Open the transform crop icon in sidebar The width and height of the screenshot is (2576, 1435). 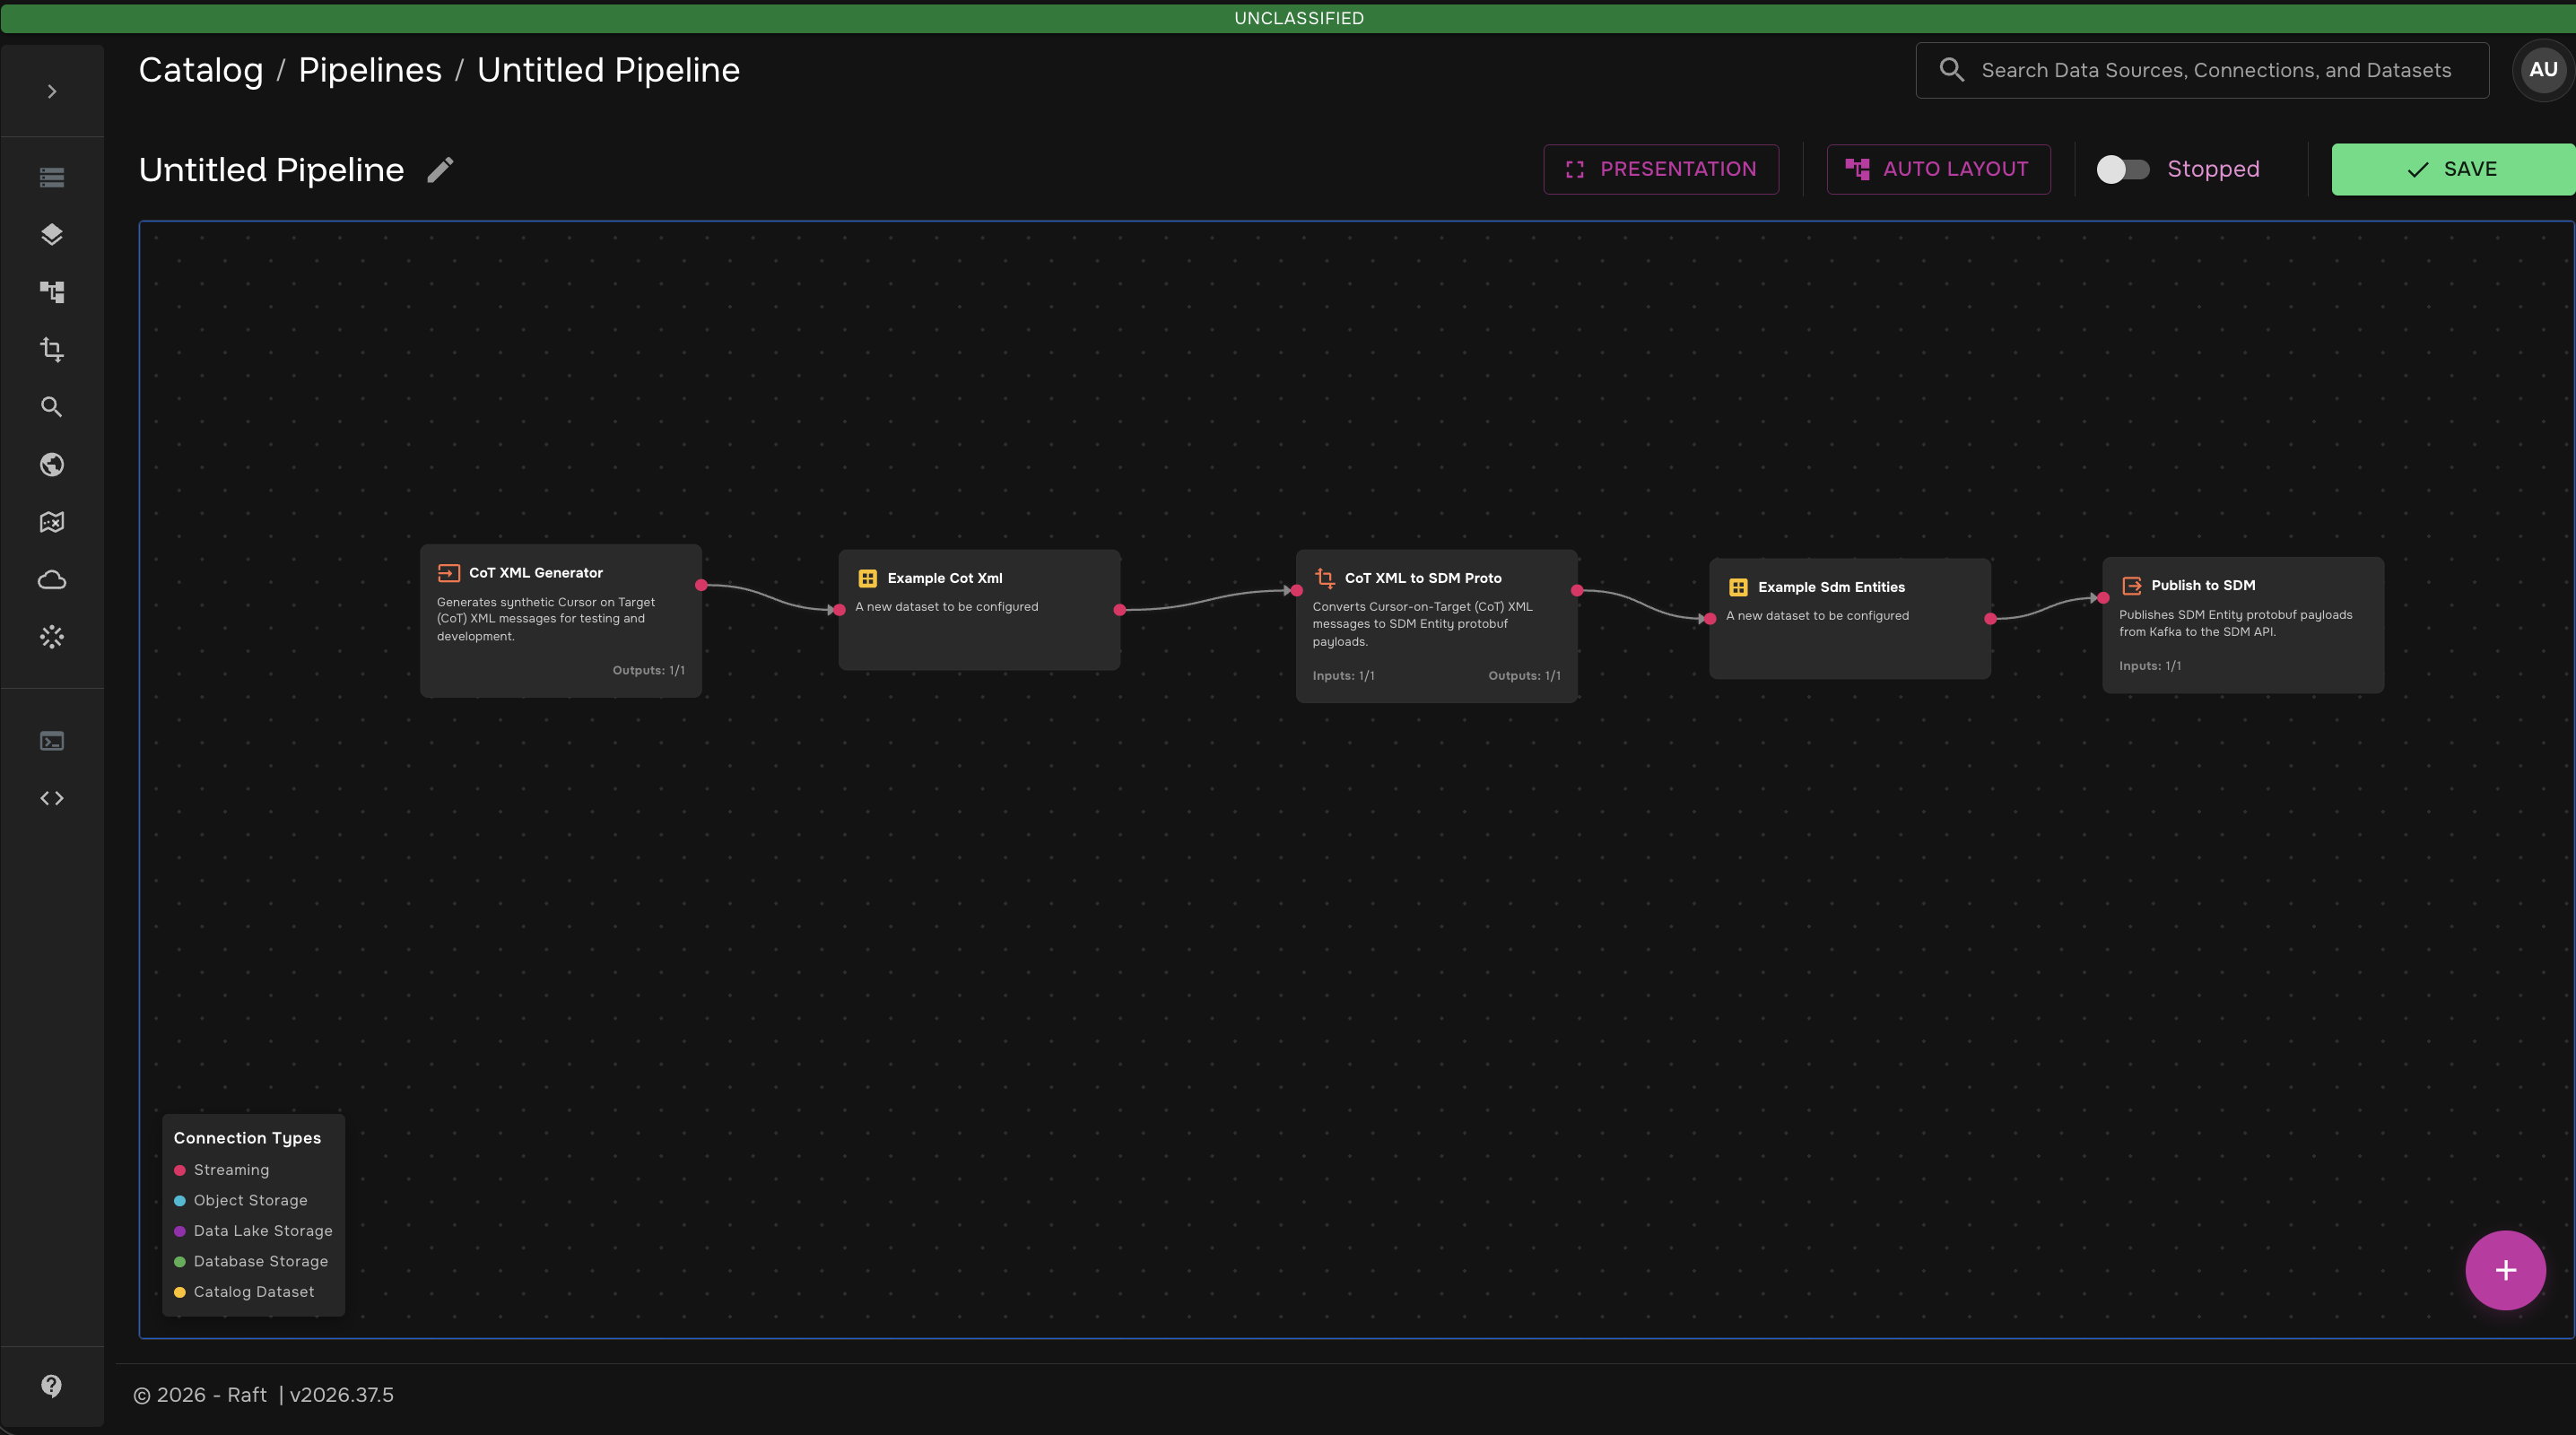[52, 350]
